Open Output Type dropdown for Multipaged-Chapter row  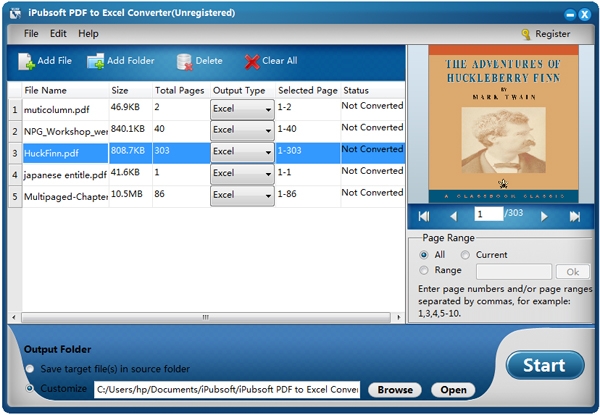click(x=242, y=195)
